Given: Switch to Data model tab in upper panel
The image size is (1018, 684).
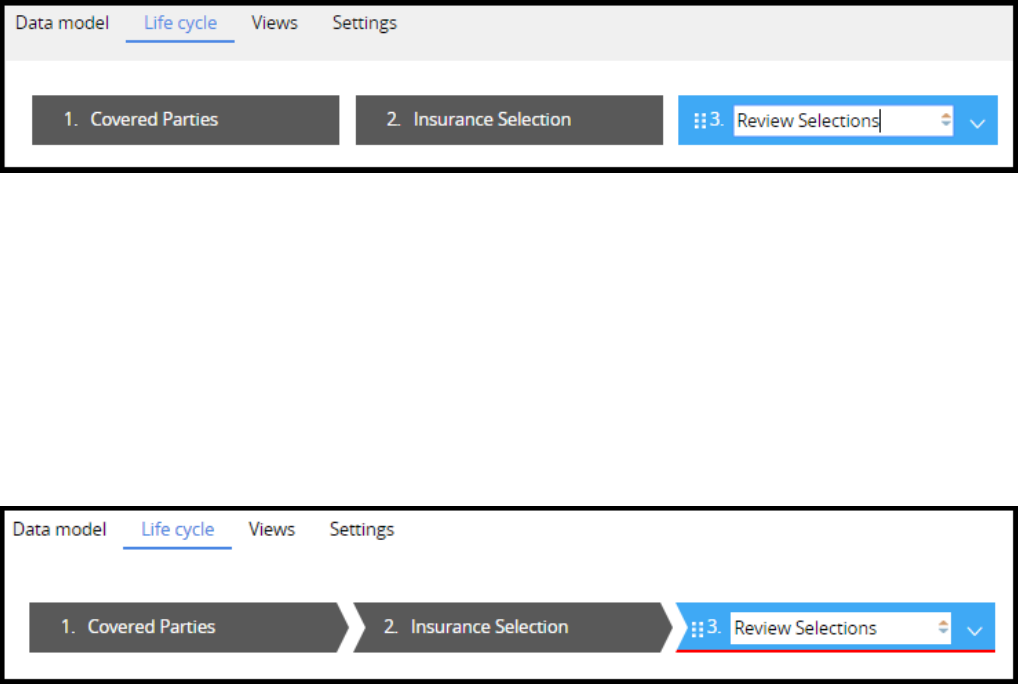Looking at the screenshot, I should (62, 23).
